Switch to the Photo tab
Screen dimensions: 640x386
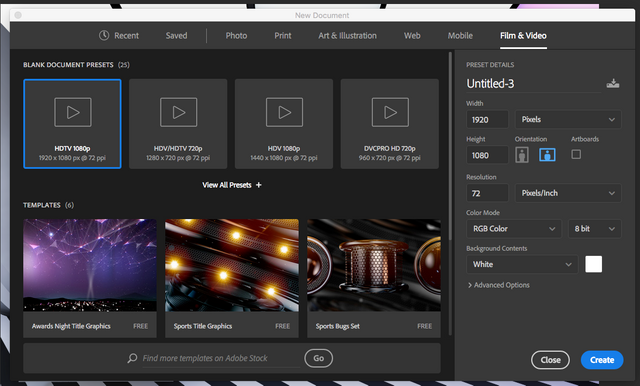pyautogui.click(x=236, y=35)
